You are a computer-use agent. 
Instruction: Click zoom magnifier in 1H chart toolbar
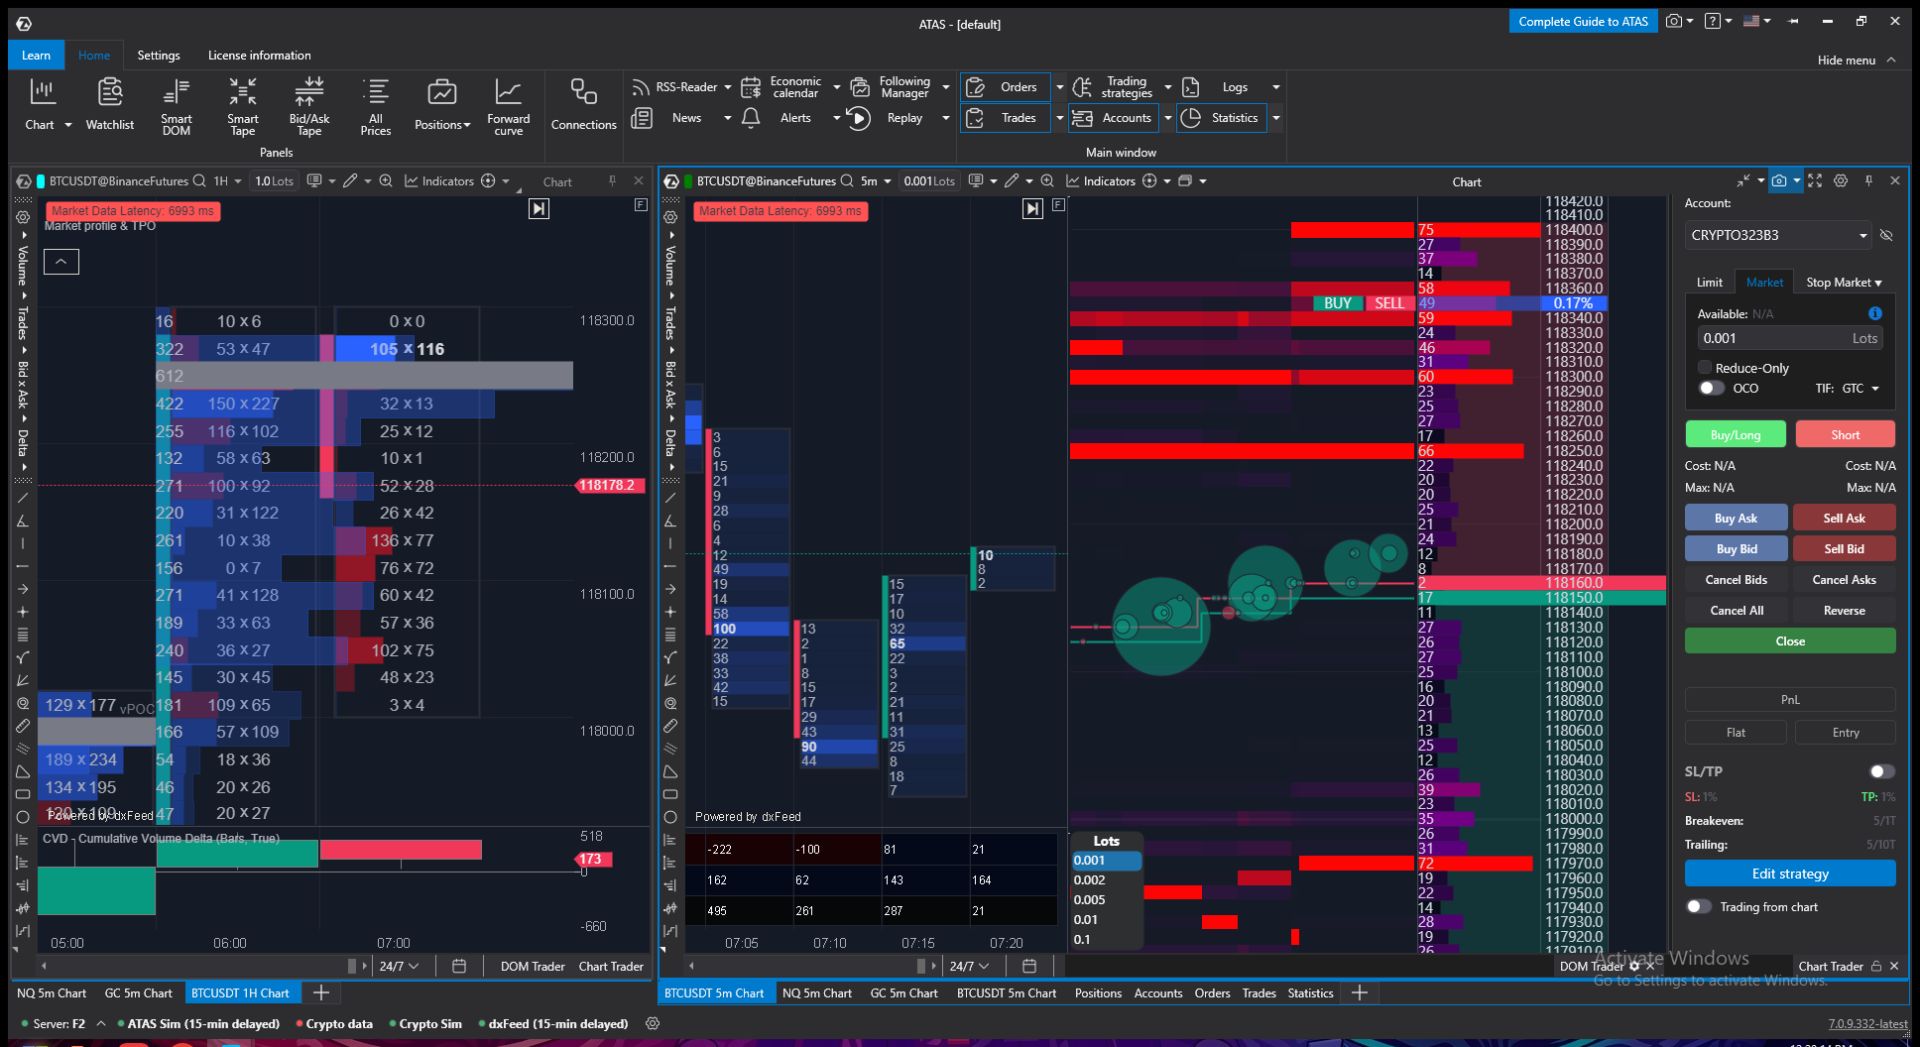[385, 181]
